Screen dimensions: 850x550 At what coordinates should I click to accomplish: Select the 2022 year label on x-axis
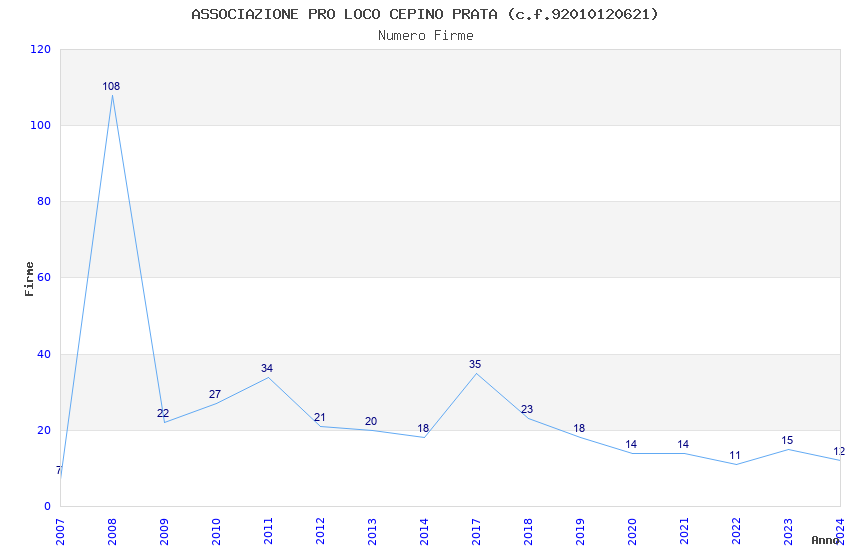(737, 532)
